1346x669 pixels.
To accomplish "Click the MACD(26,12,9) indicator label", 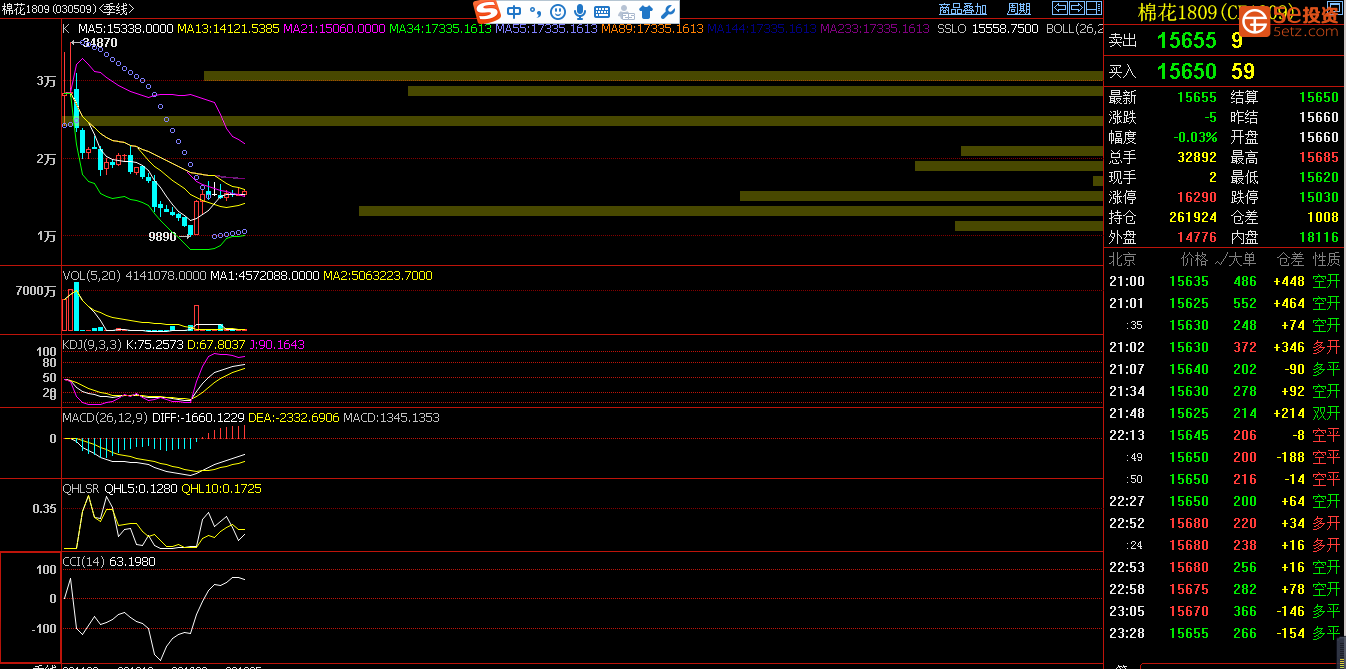I will click(x=105, y=418).
